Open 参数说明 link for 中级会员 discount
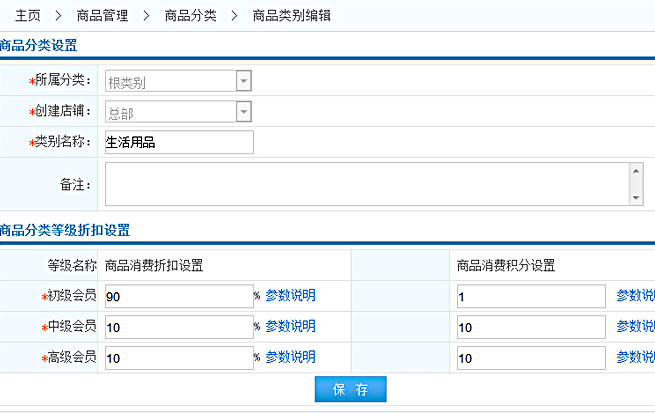The height and width of the screenshot is (413, 655). 290,326
